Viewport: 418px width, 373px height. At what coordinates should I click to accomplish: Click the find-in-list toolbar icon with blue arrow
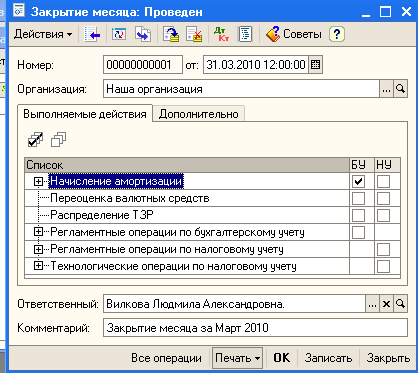pos(92,34)
